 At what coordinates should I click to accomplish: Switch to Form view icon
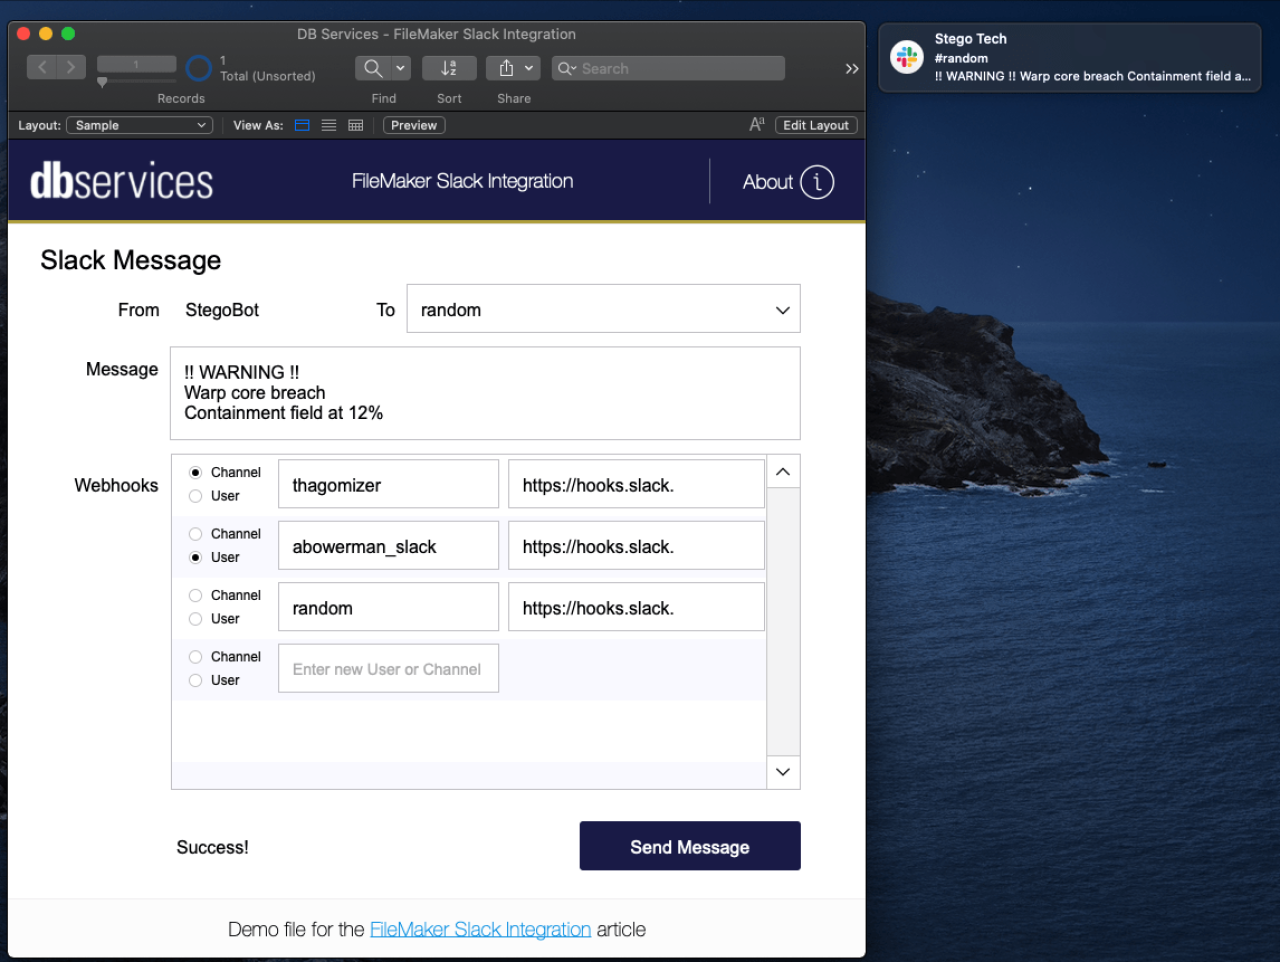pos(302,125)
